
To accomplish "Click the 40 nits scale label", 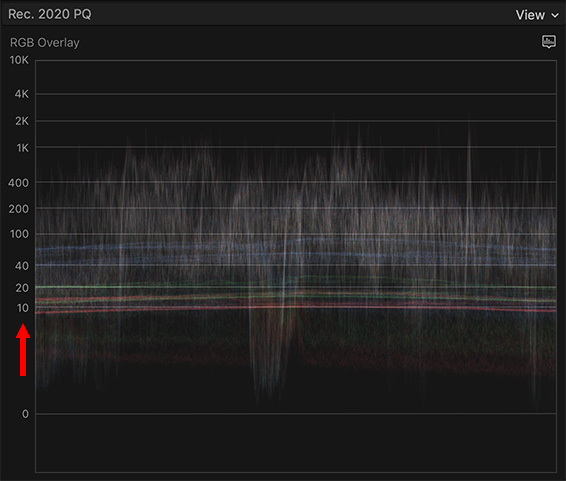I will point(22,266).
